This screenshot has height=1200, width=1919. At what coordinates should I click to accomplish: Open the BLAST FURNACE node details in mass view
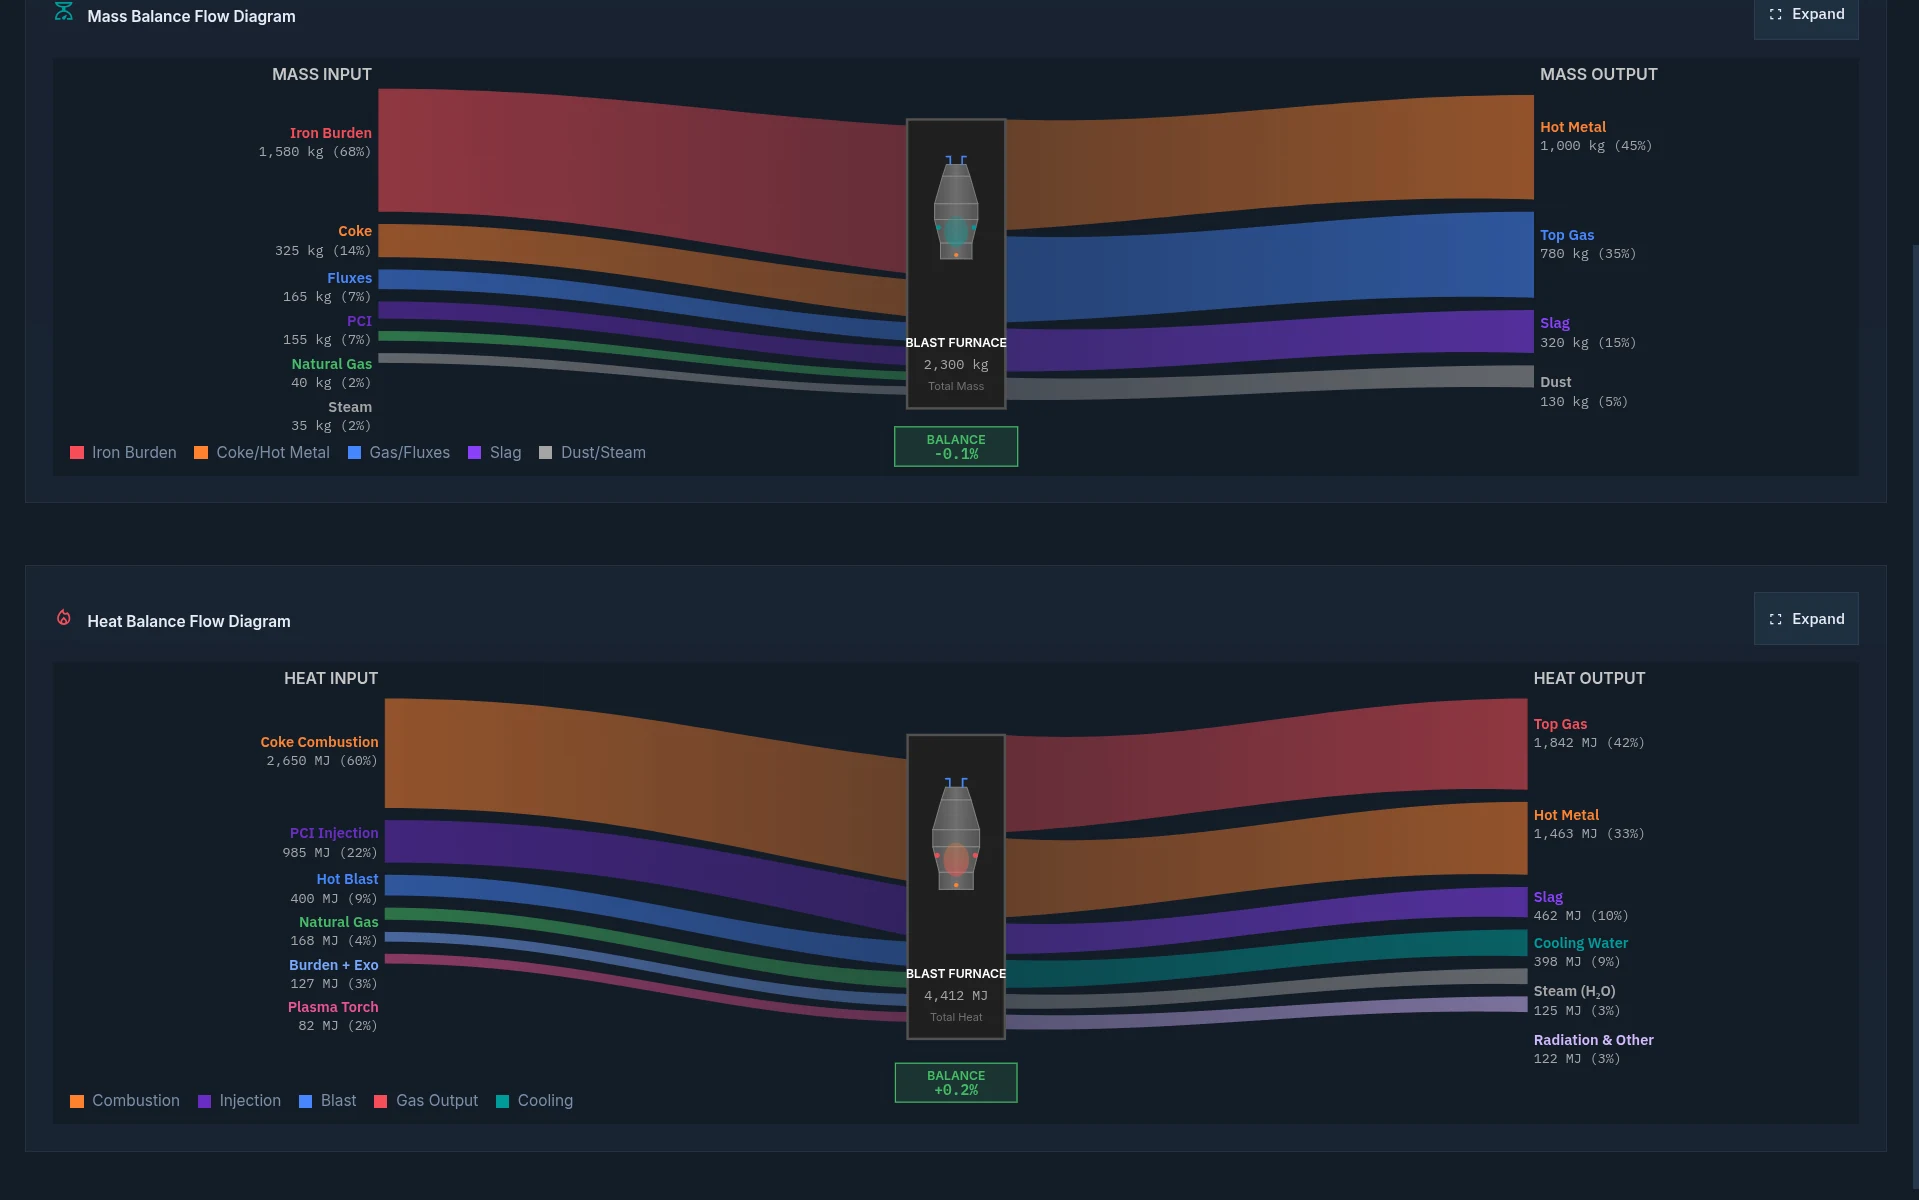click(x=955, y=265)
